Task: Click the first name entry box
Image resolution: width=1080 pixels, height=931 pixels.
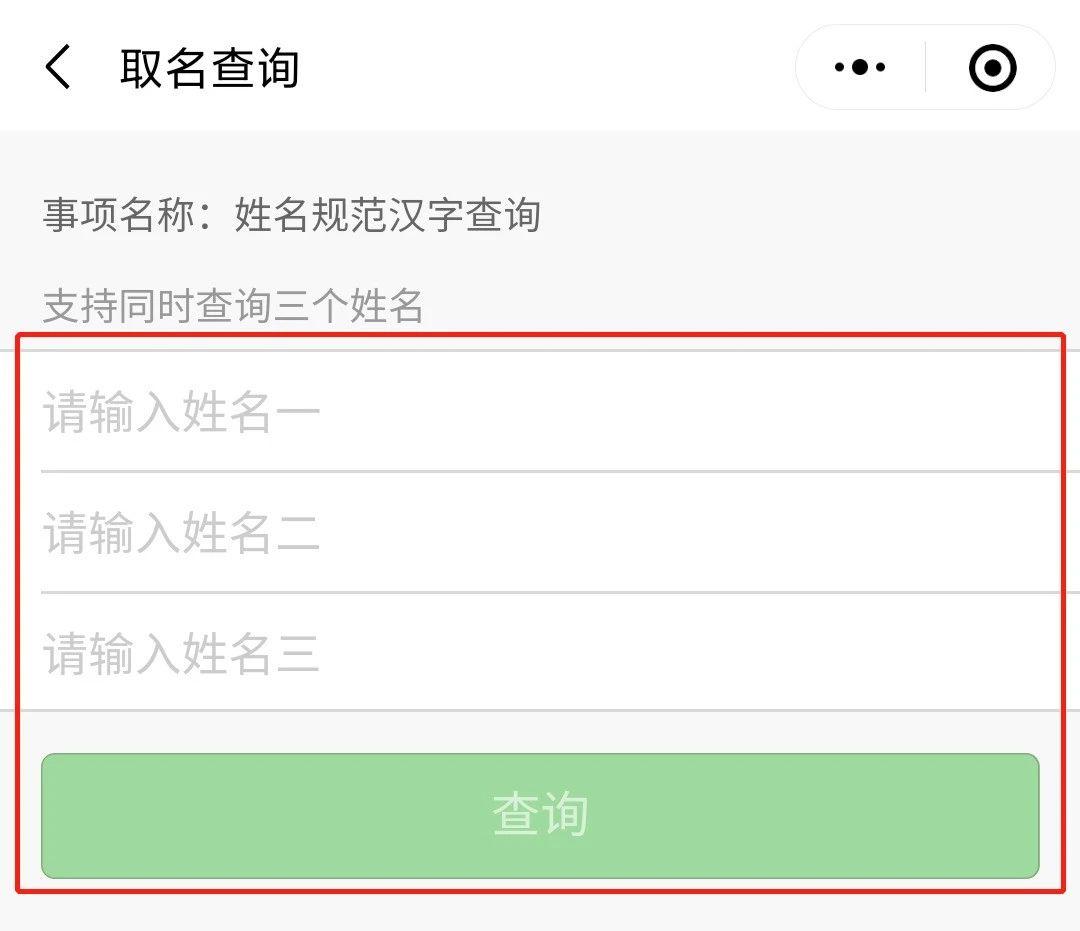Action: pyautogui.click(x=400, y=410)
